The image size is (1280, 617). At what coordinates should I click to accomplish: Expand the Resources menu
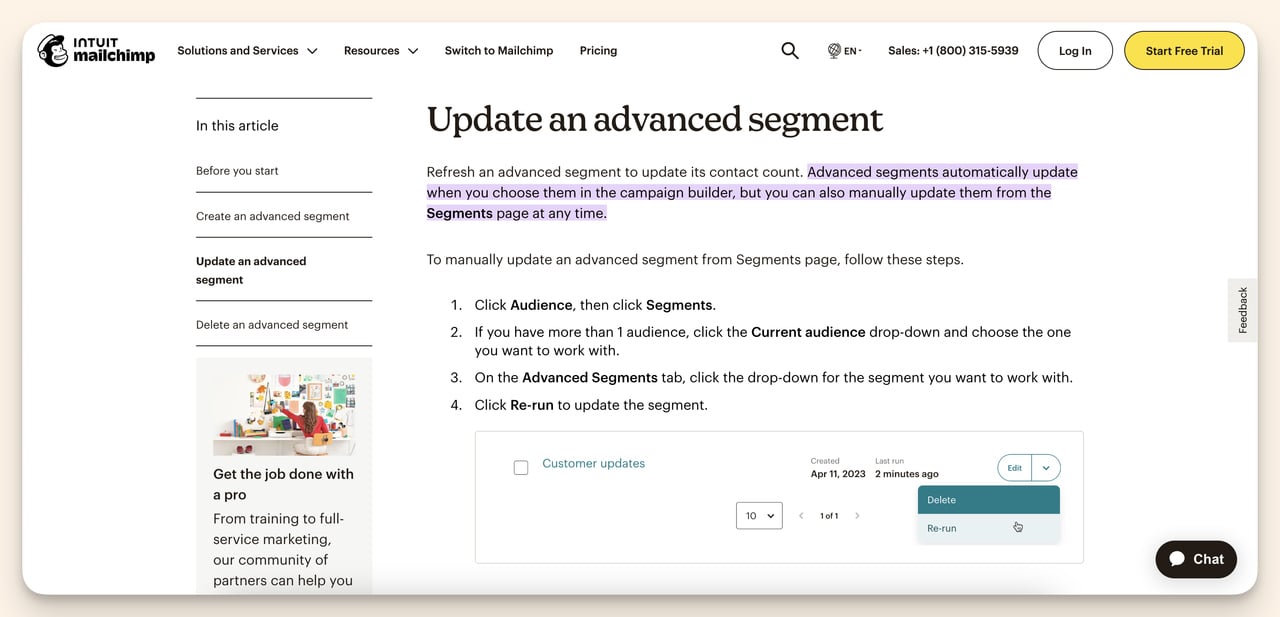pos(381,51)
